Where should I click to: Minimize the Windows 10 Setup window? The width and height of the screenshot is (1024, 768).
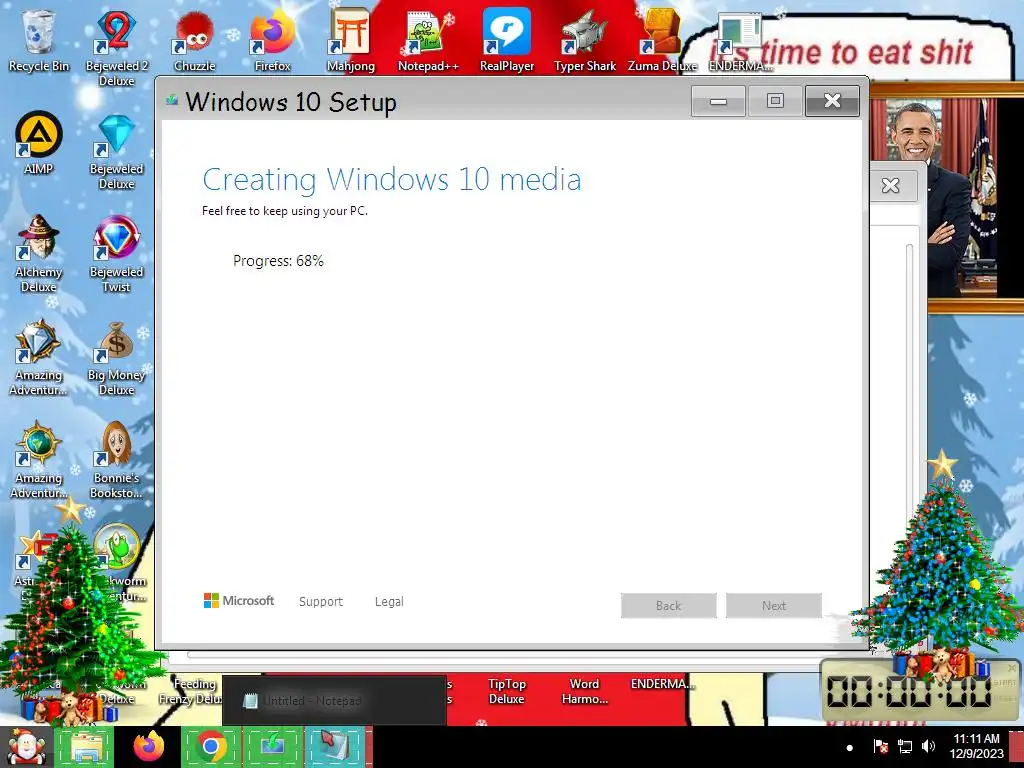coord(718,101)
